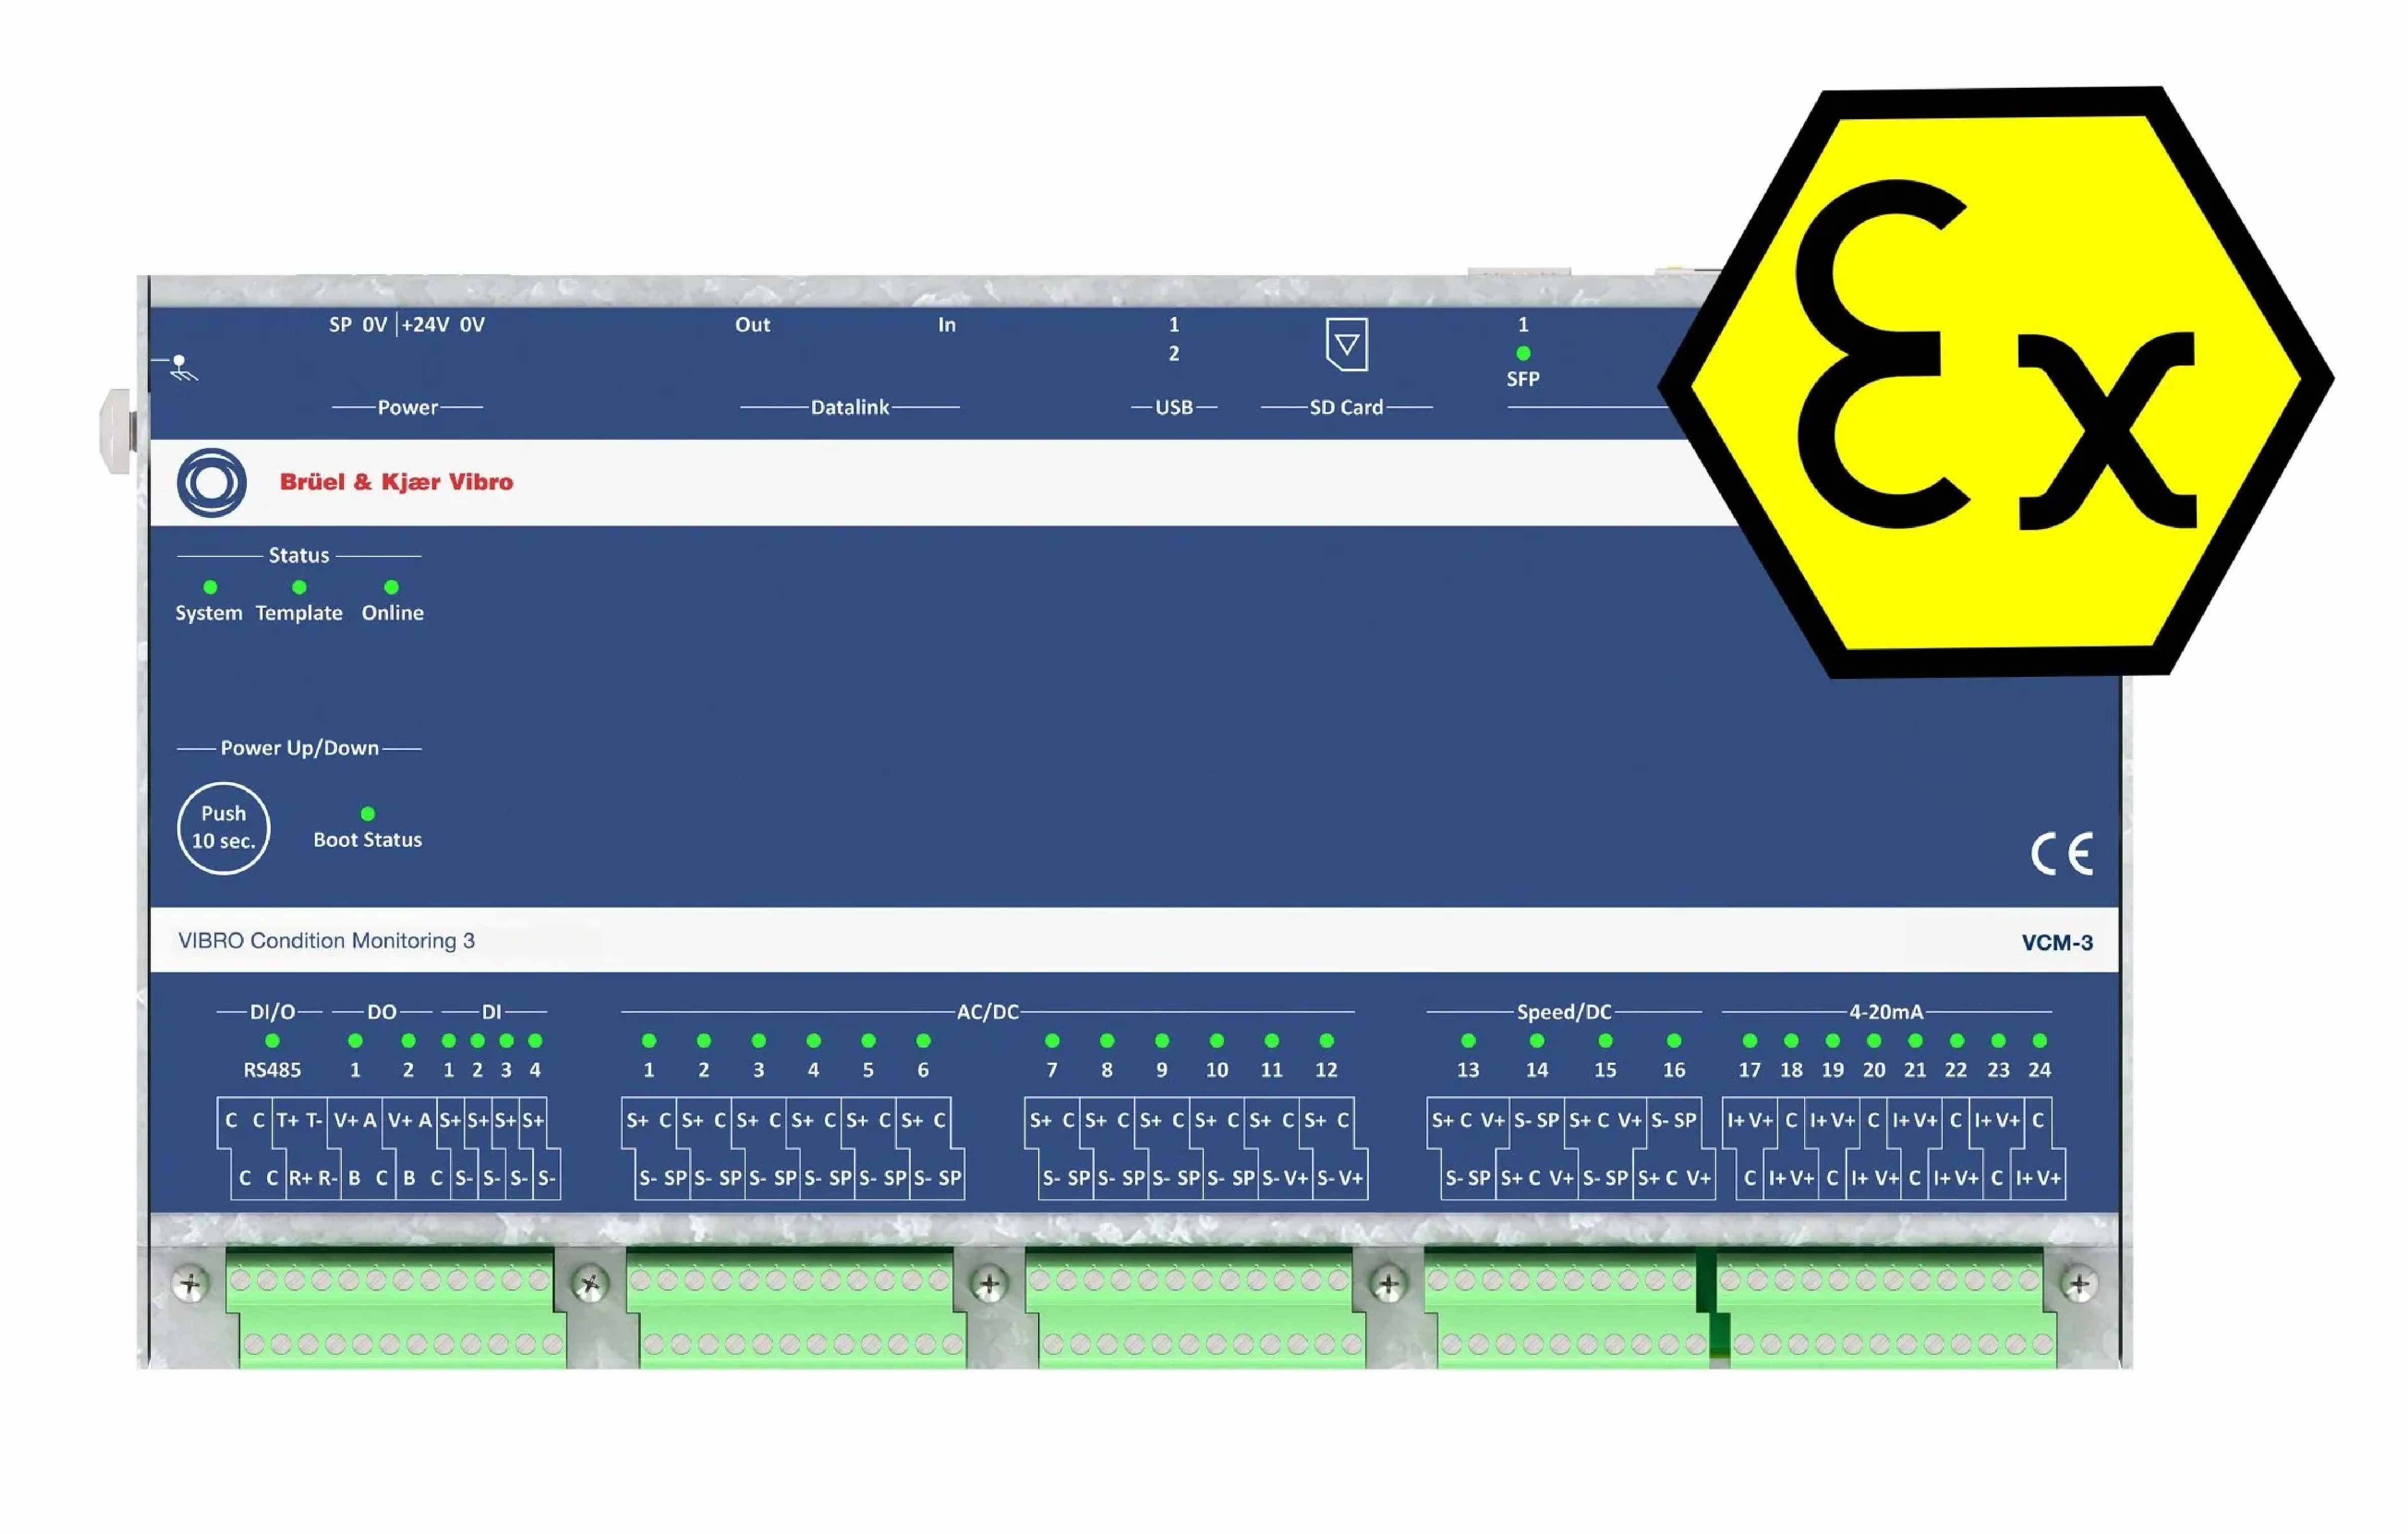
Task: Click the CE conformity mark
Action: coord(2061,854)
